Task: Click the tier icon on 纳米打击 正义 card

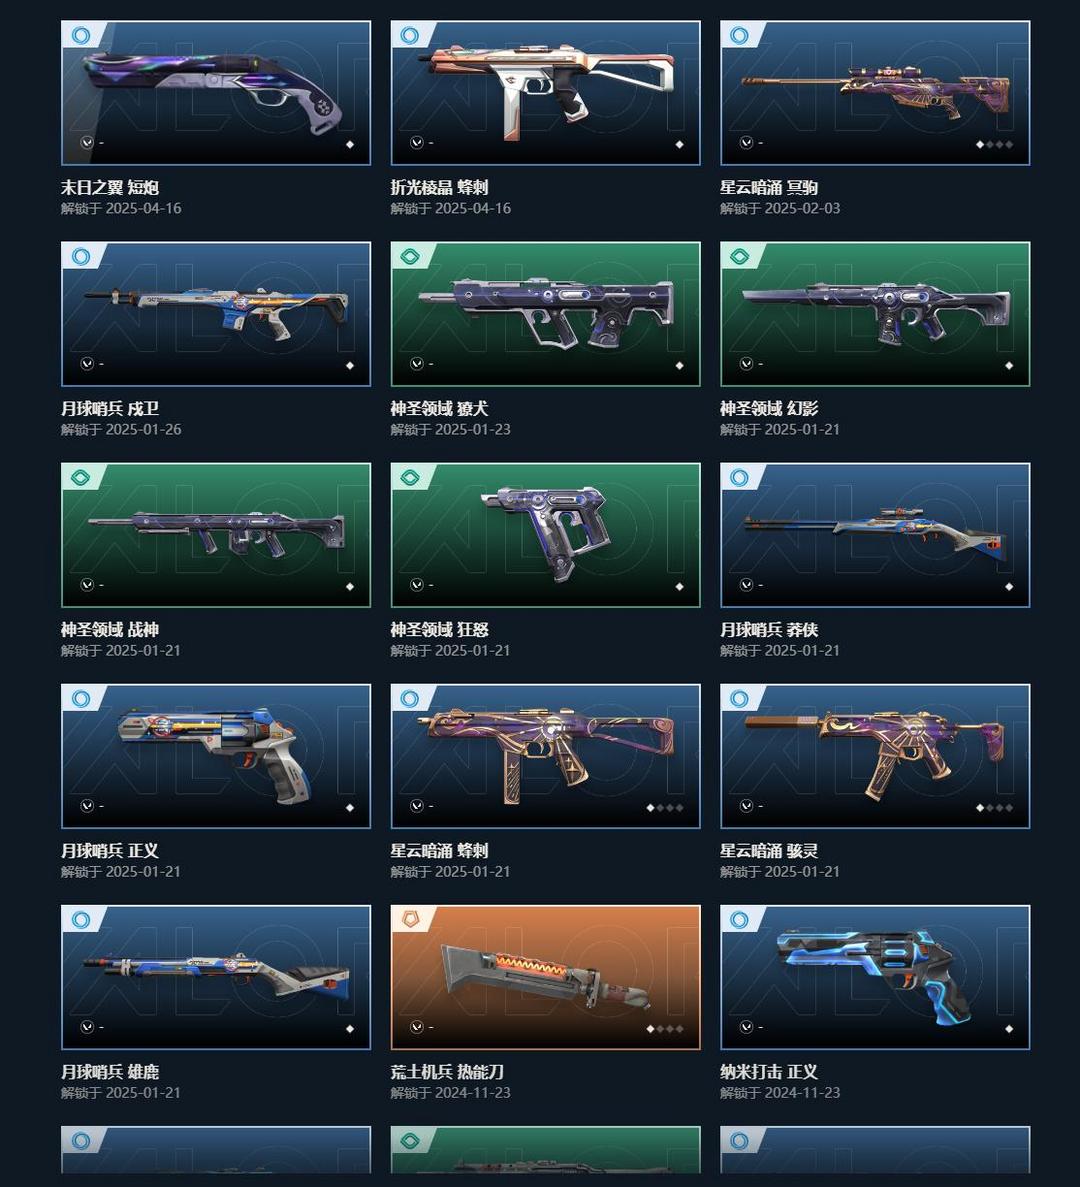Action: (739, 920)
